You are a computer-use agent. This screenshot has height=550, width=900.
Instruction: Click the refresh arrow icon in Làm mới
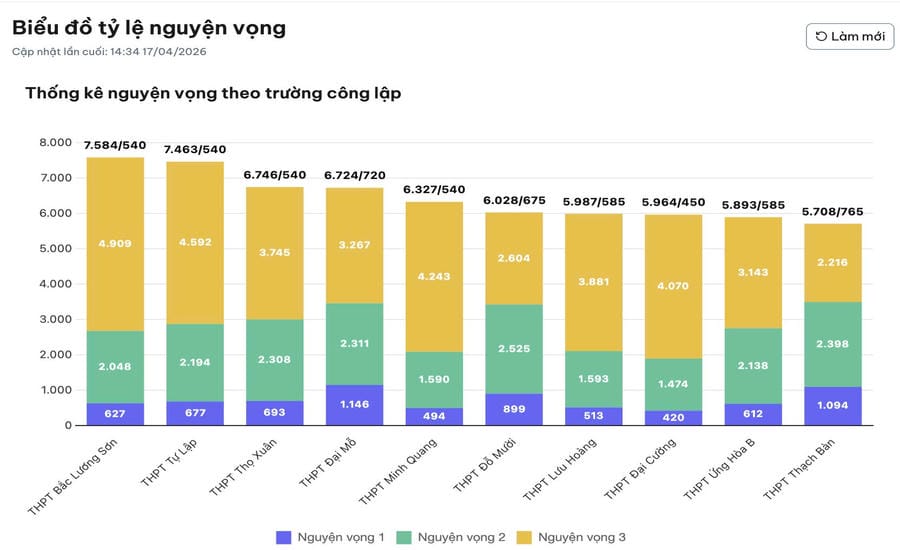coord(822,36)
